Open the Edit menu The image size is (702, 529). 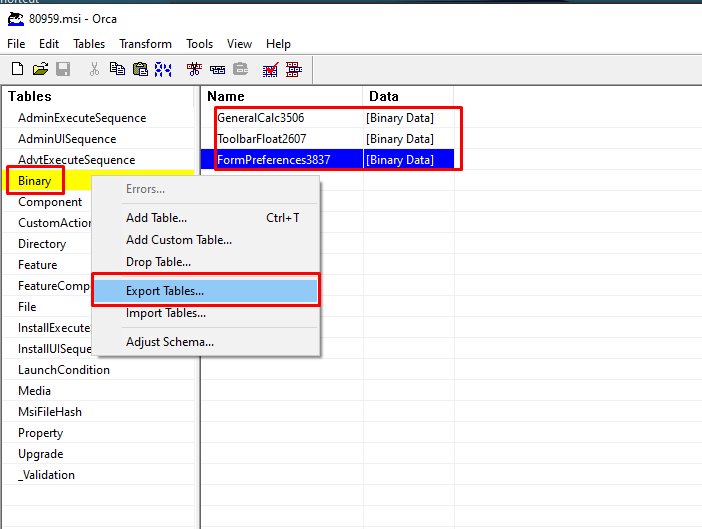tap(49, 44)
